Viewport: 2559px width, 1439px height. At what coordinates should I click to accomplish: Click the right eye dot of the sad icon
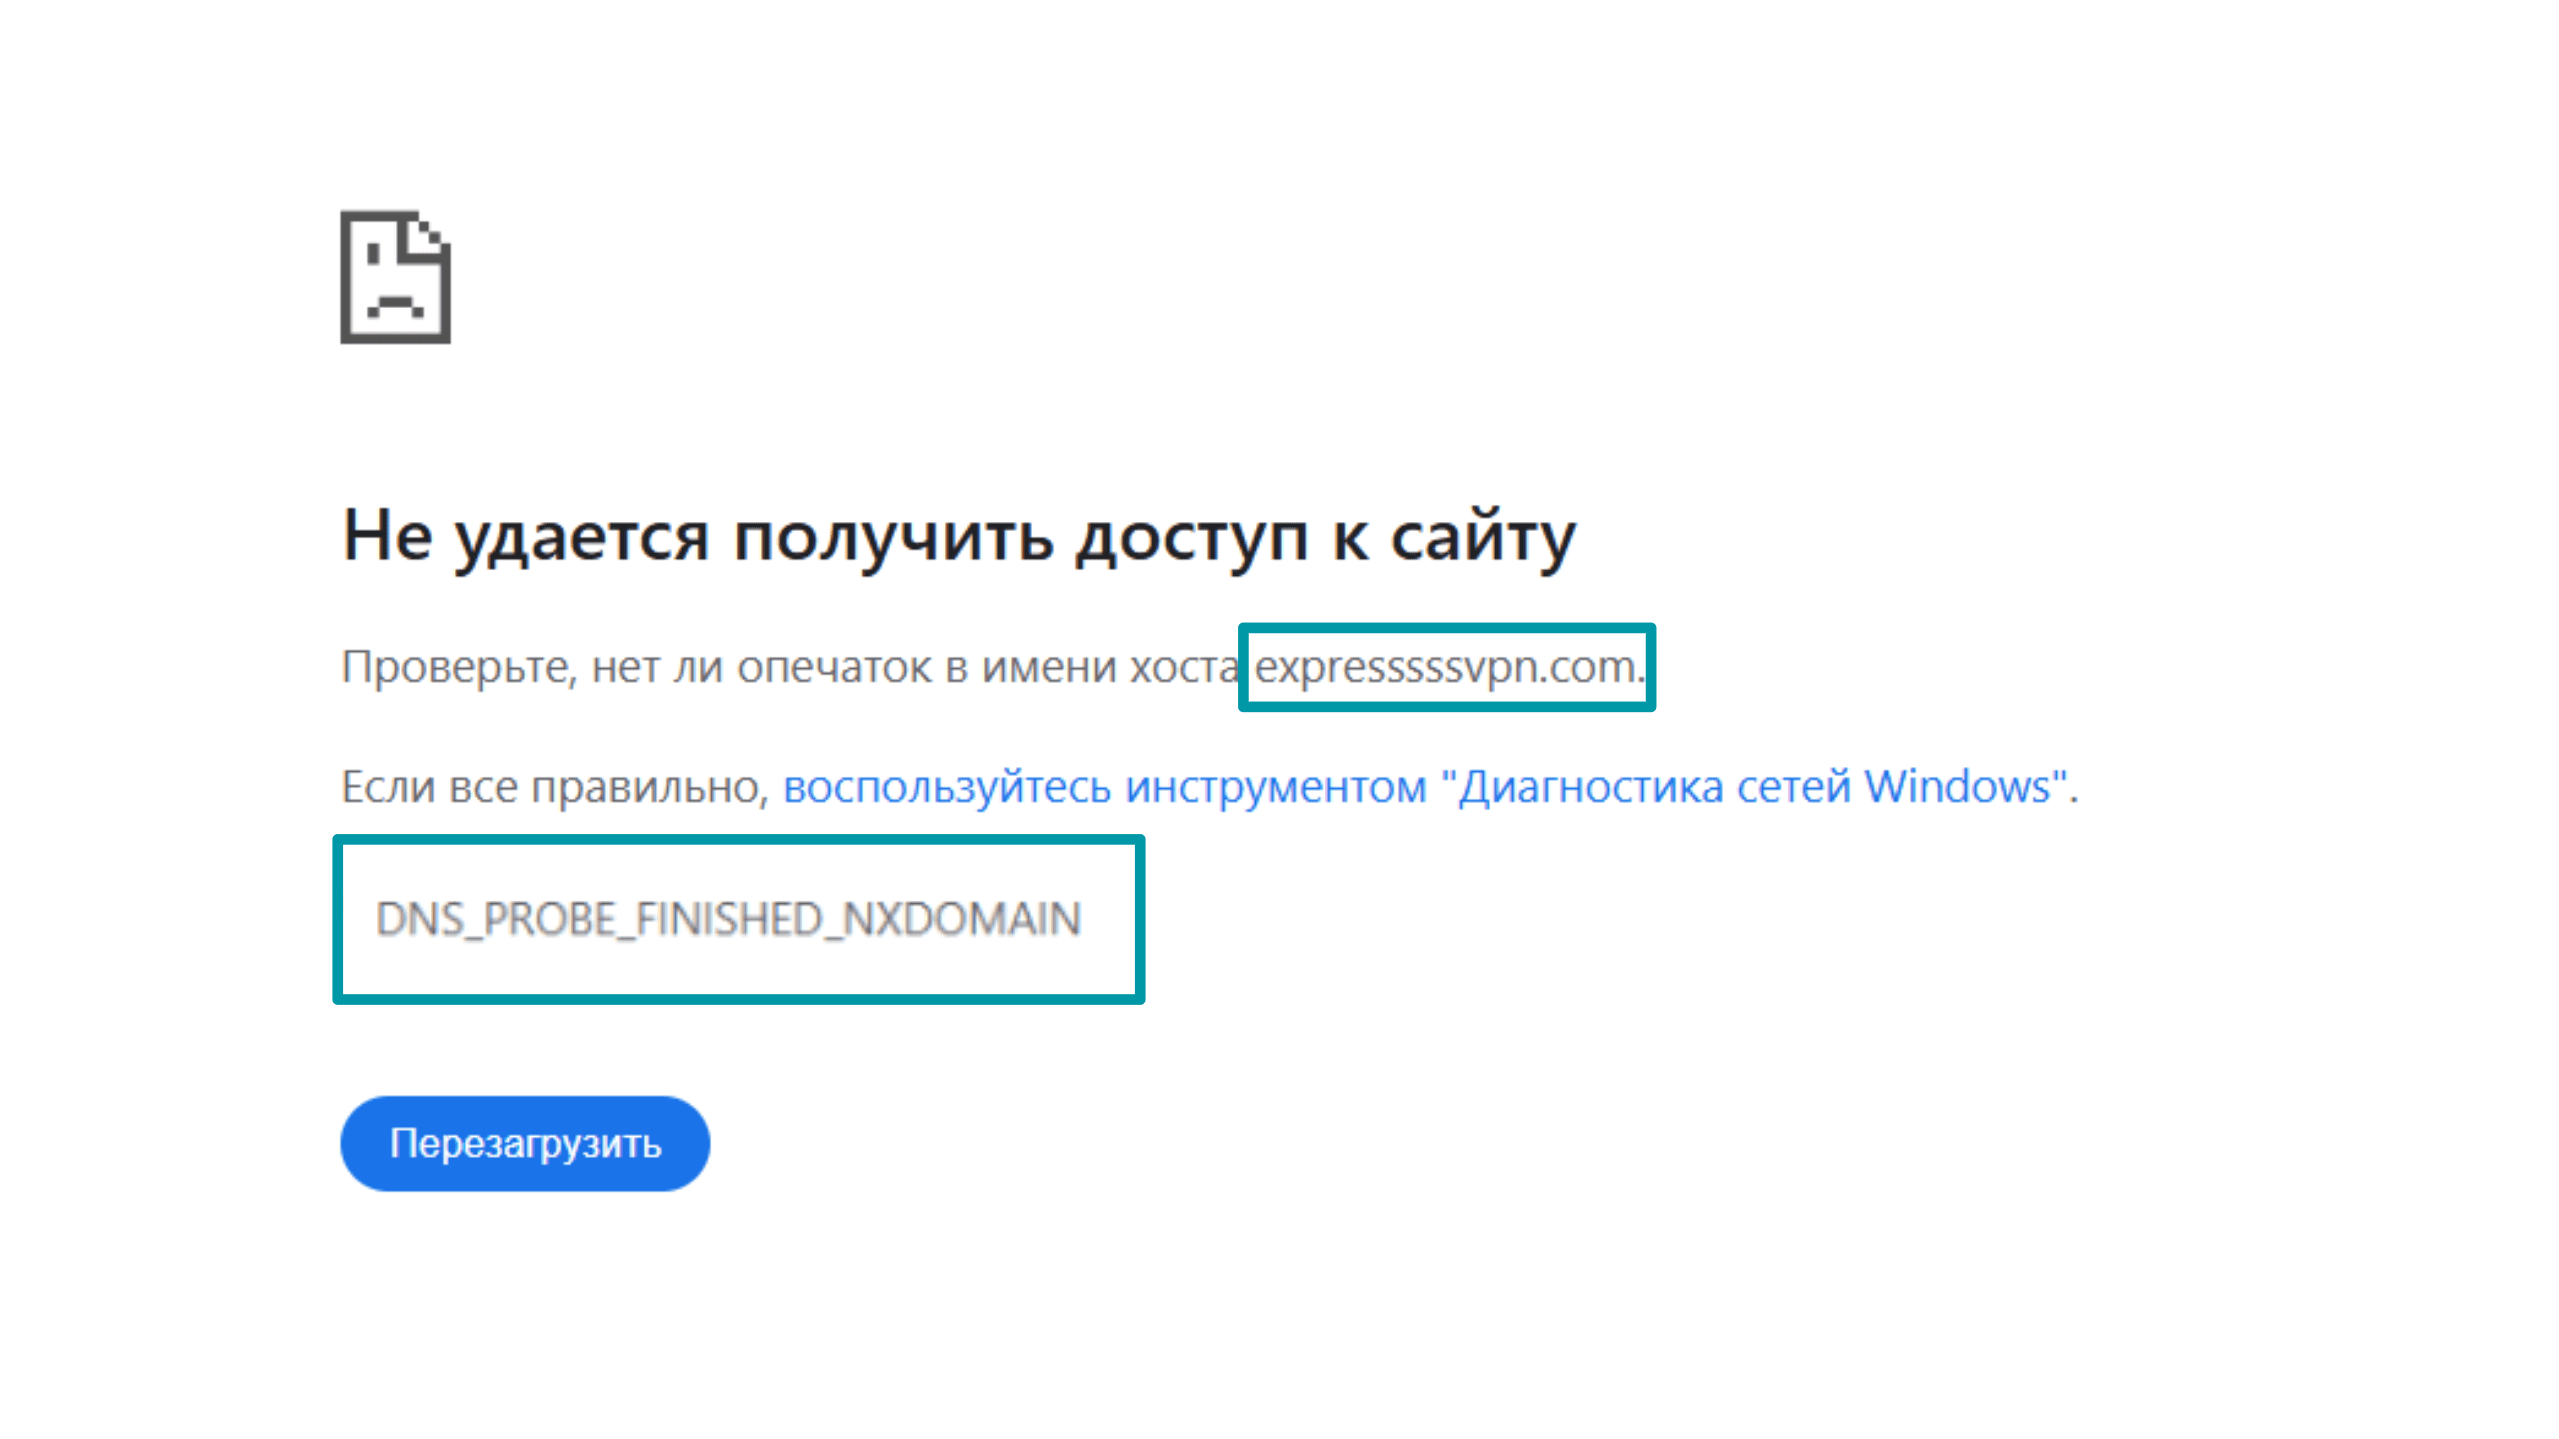click(423, 227)
